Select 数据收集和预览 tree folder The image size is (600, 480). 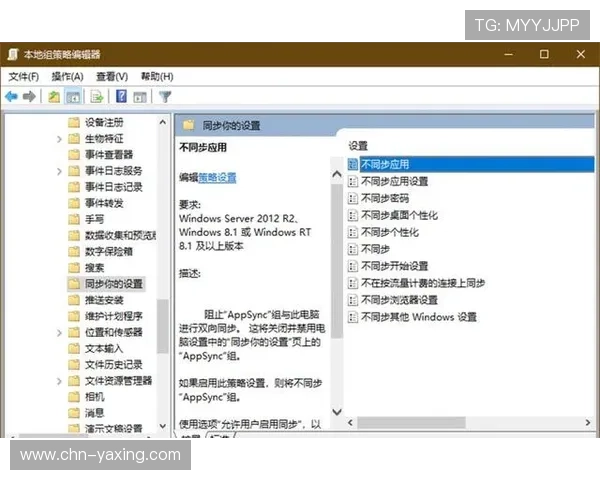pos(121,235)
